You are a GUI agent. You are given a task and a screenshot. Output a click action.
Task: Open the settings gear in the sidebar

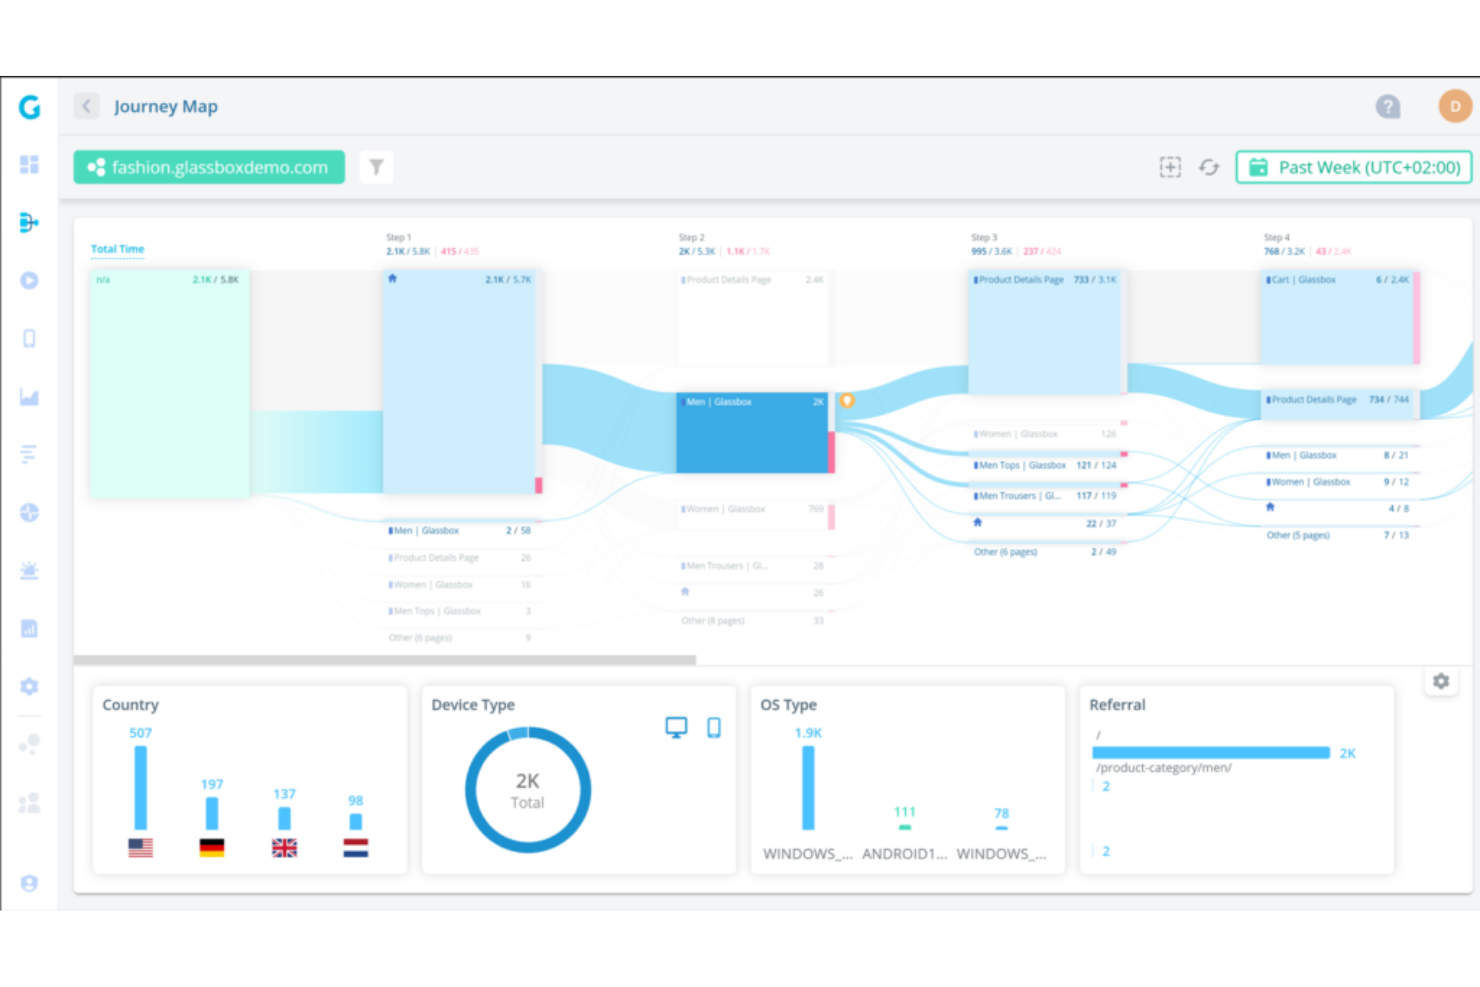pyautogui.click(x=28, y=686)
